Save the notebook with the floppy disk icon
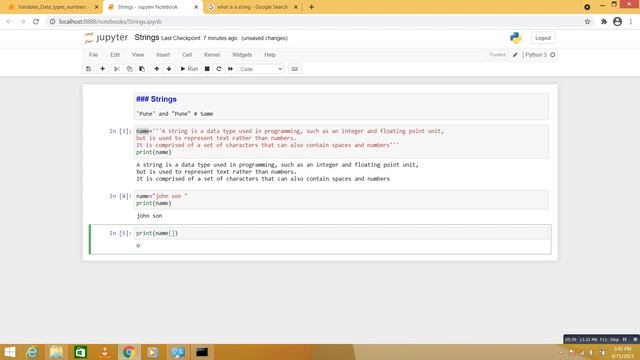This screenshot has height=360, width=640. [89, 69]
